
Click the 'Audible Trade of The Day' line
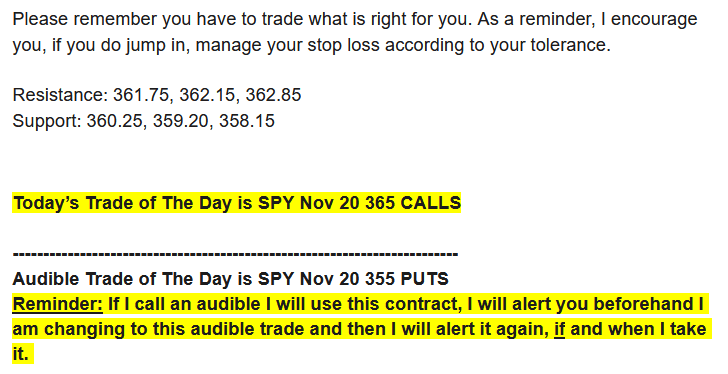point(231,279)
